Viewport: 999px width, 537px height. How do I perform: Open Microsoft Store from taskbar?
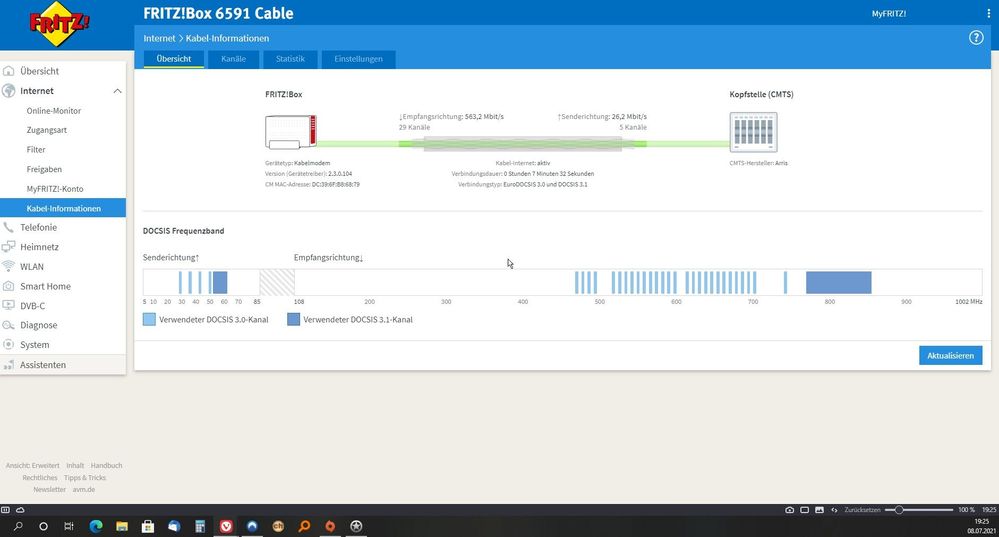point(148,526)
